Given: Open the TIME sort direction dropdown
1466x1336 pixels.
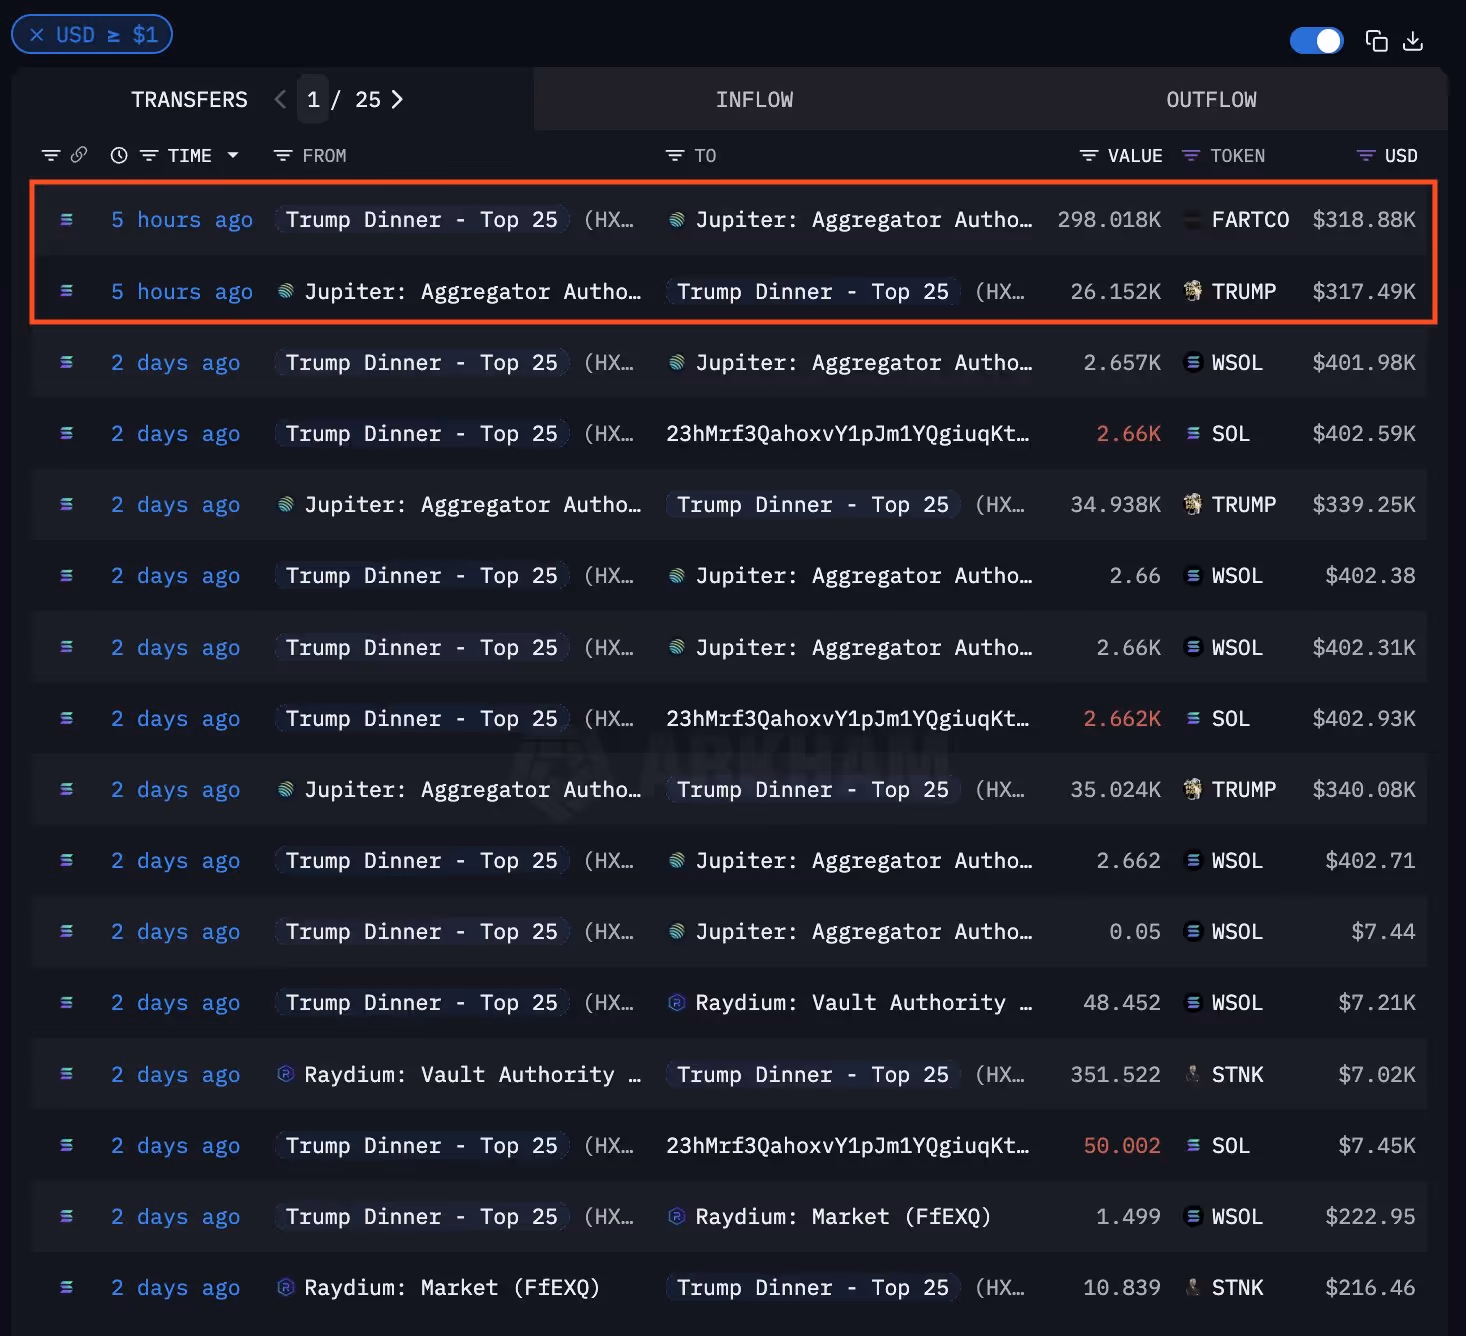Looking at the screenshot, I should 233,155.
